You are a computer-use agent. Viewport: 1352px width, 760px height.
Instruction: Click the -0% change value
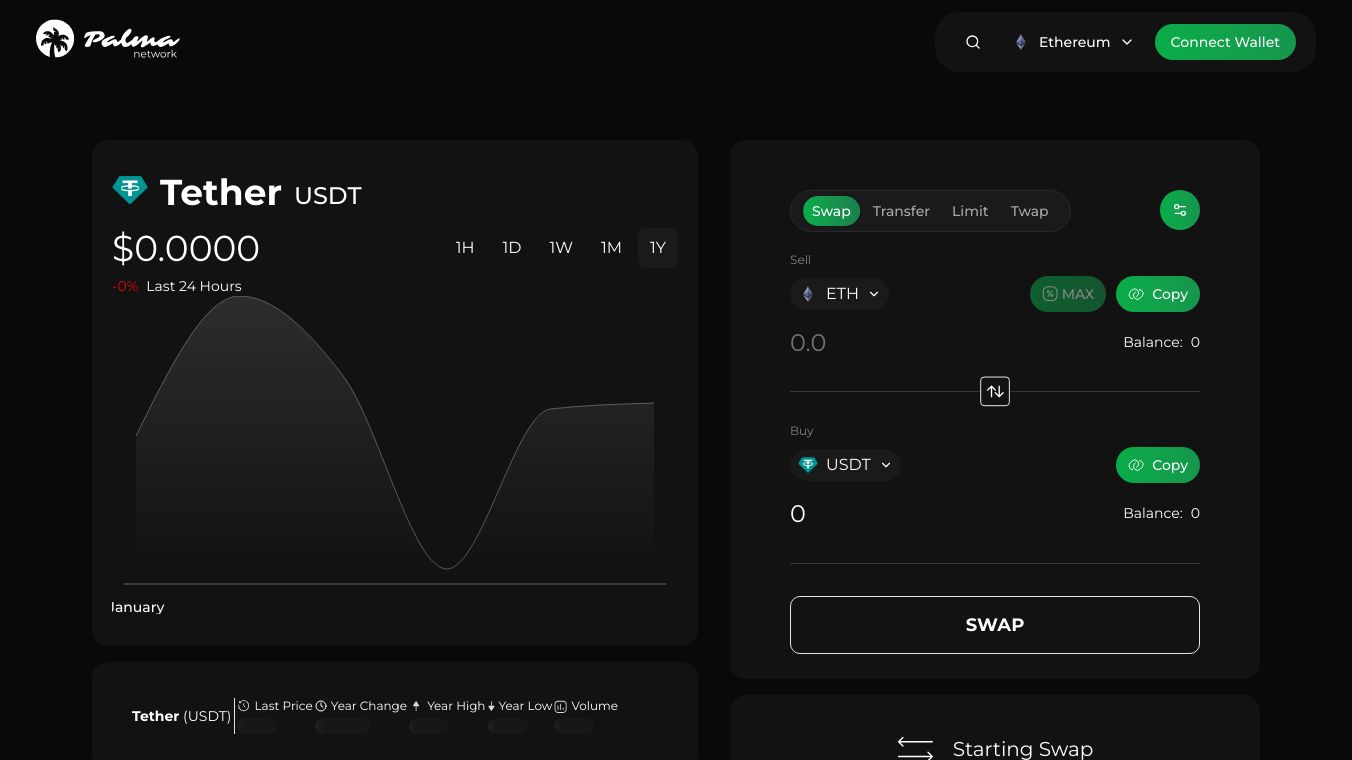click(x=125, y=286)
